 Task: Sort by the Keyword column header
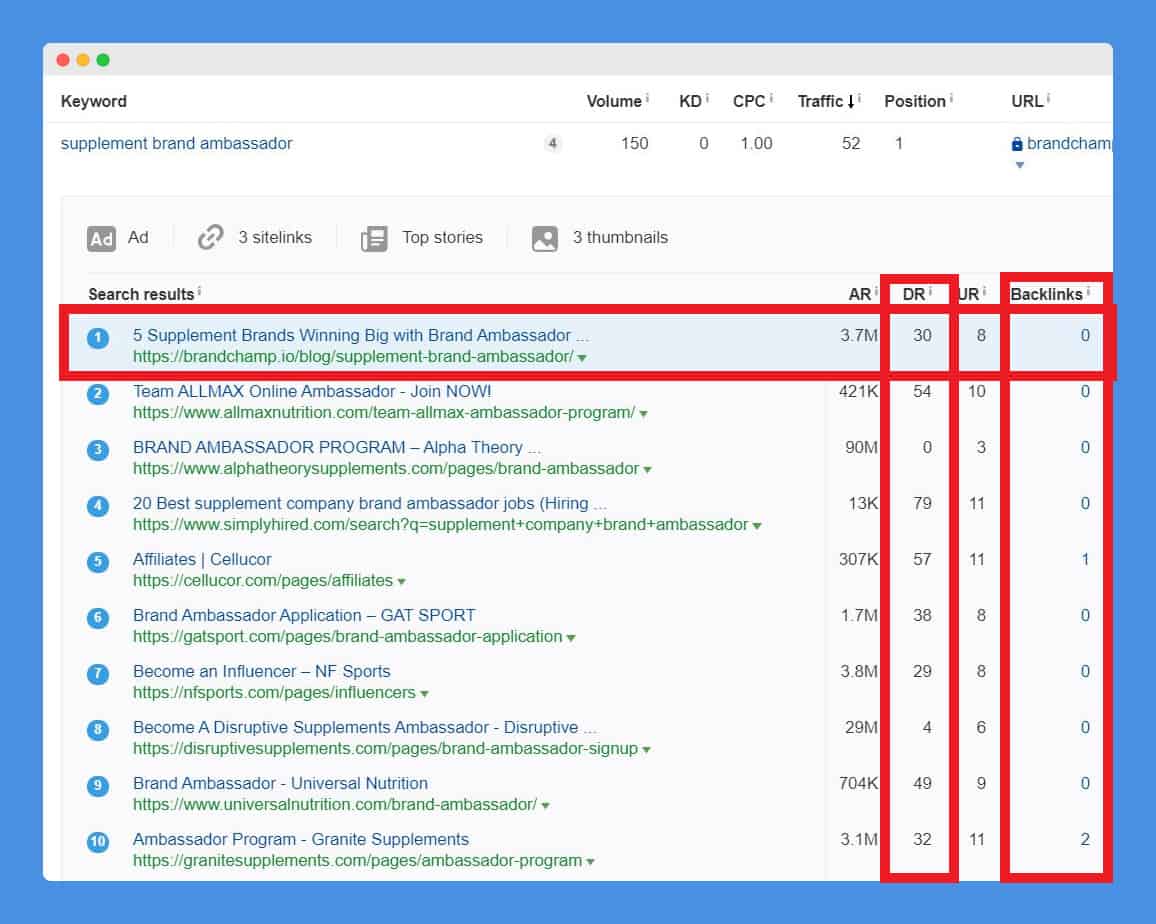[94, 102]
